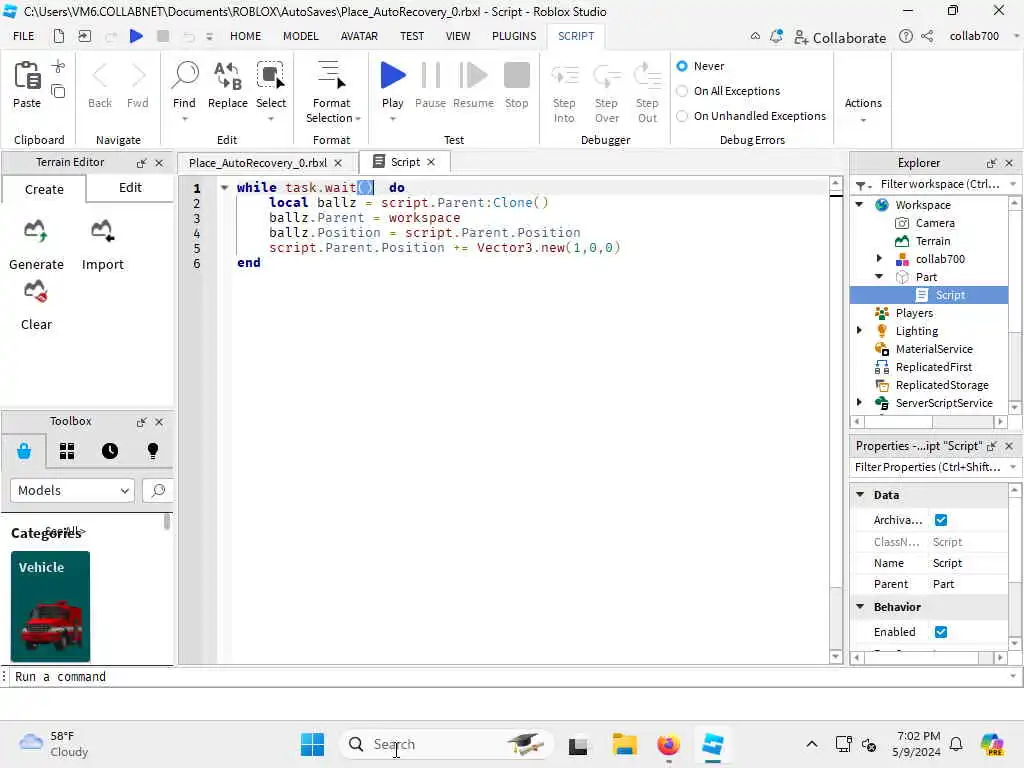Open notifications bell in top bar

[x=776, y=37]
